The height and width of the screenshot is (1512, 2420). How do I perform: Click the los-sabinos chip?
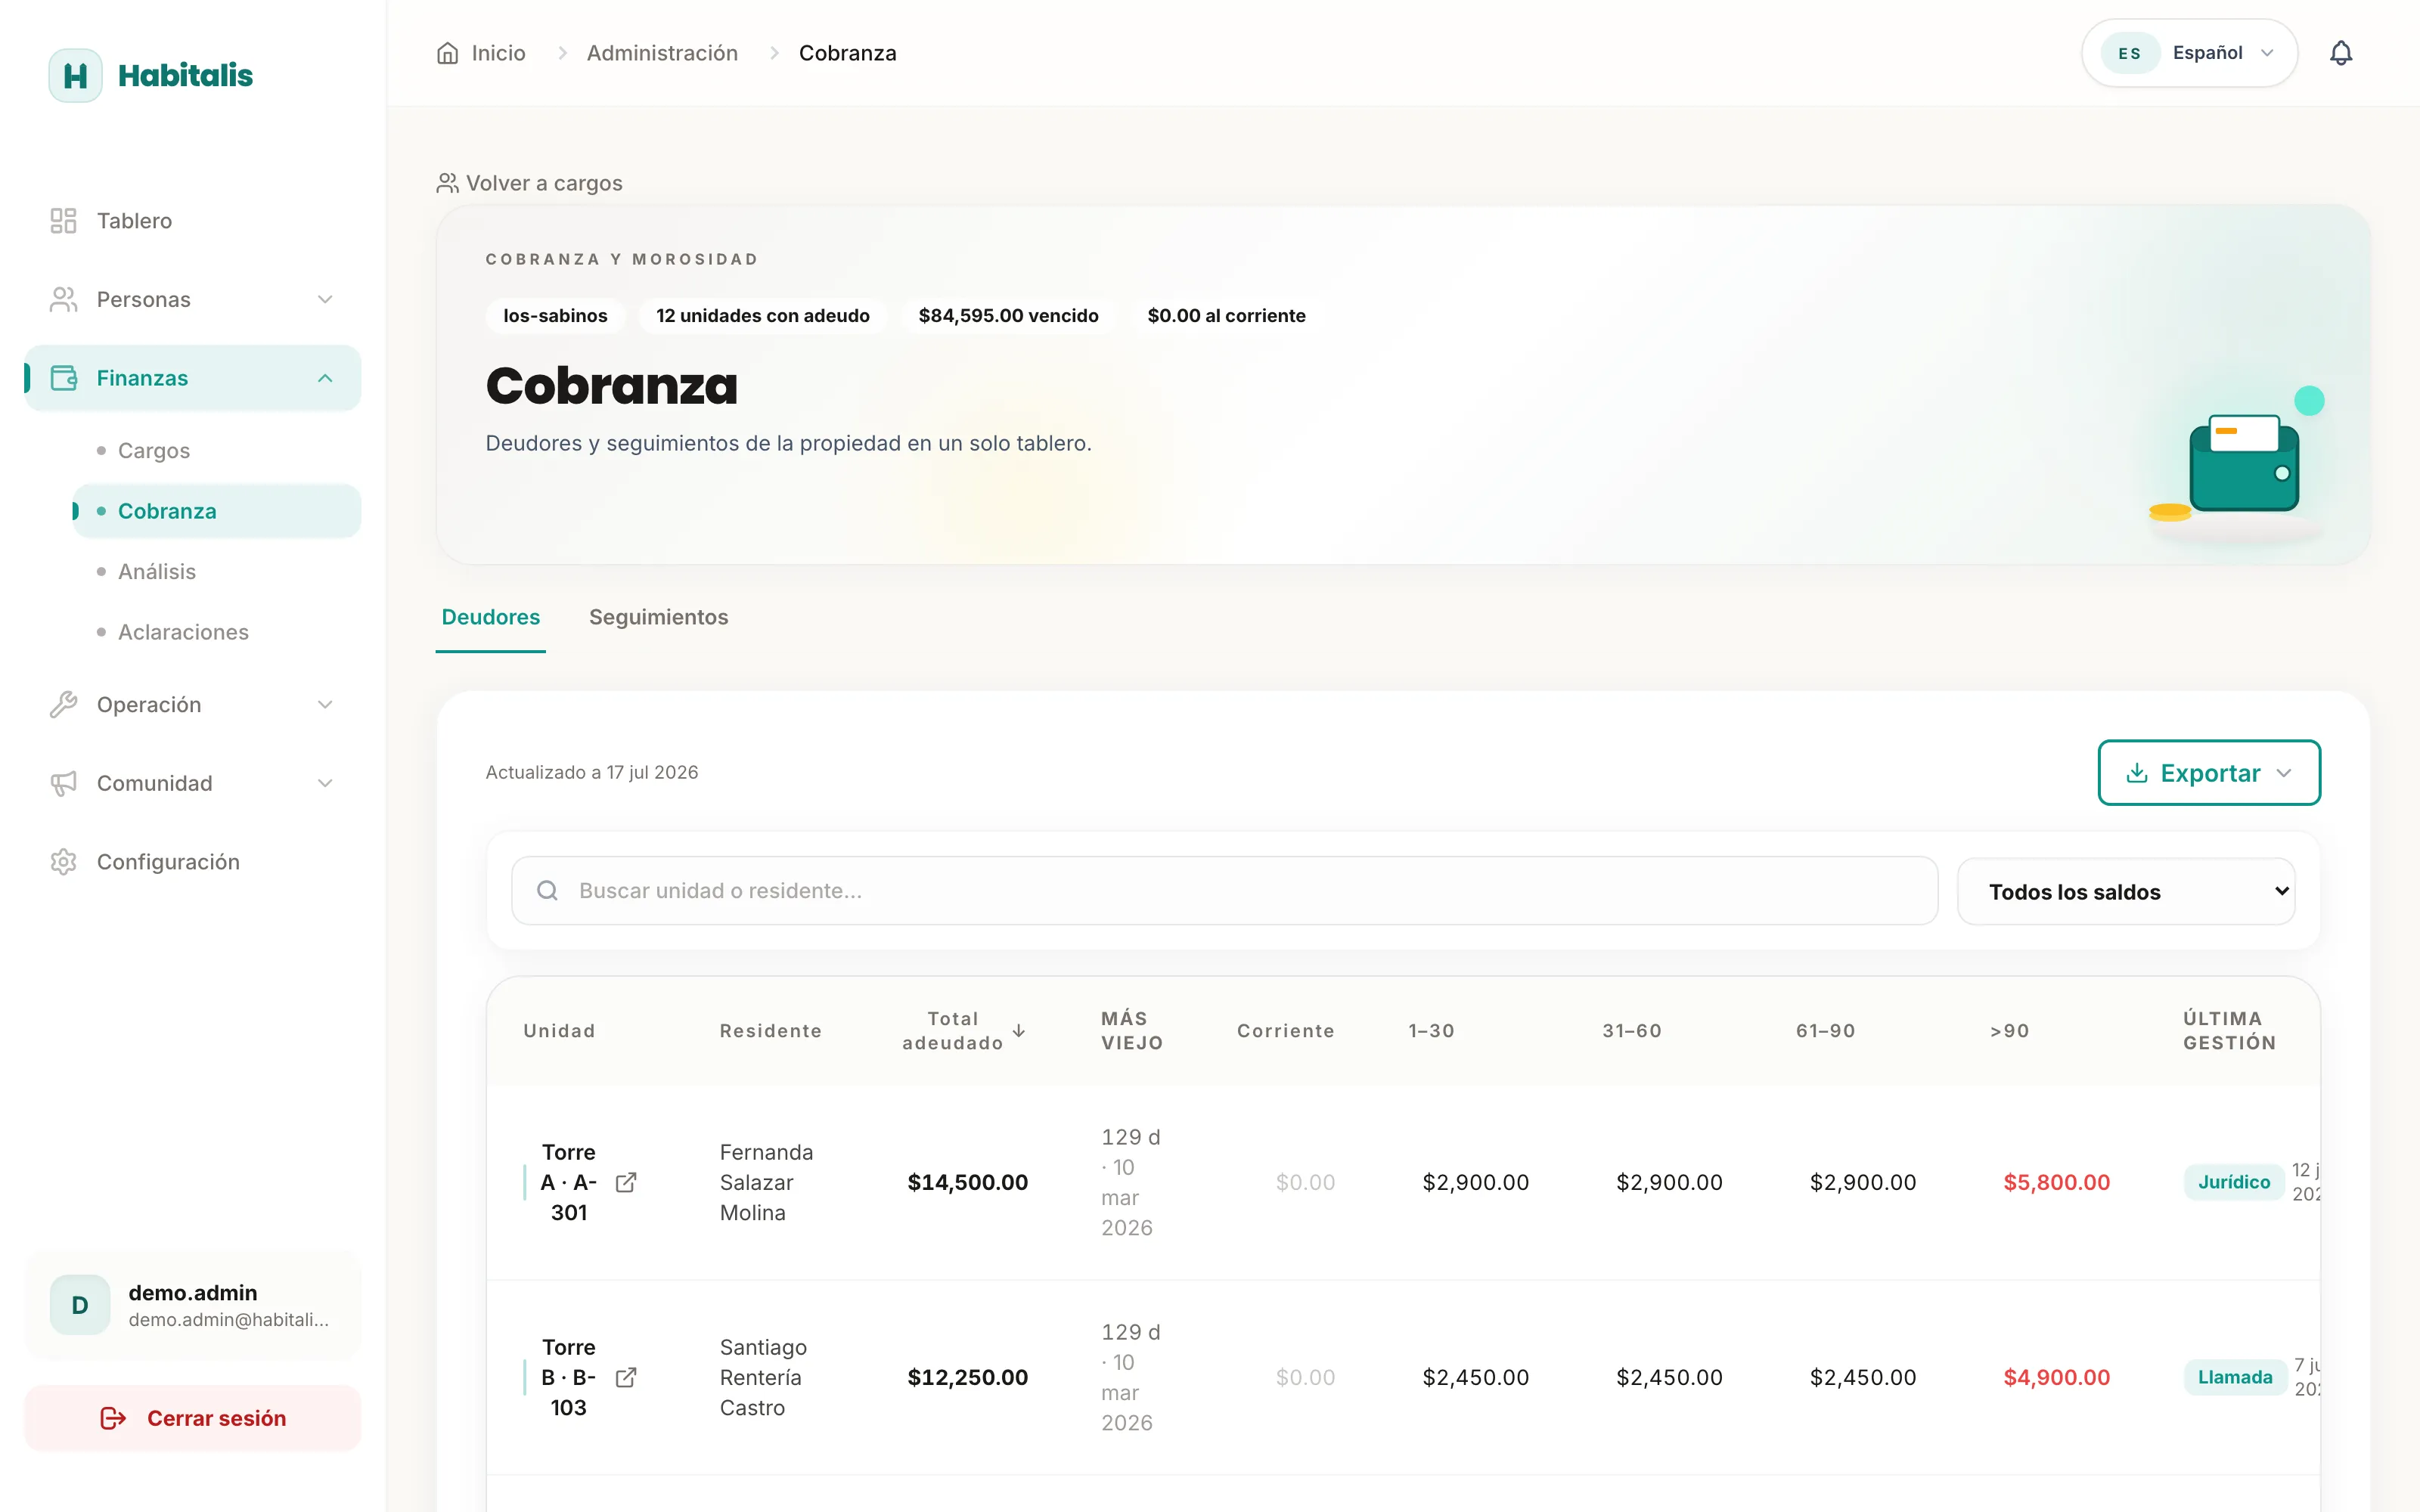point(555,316)
